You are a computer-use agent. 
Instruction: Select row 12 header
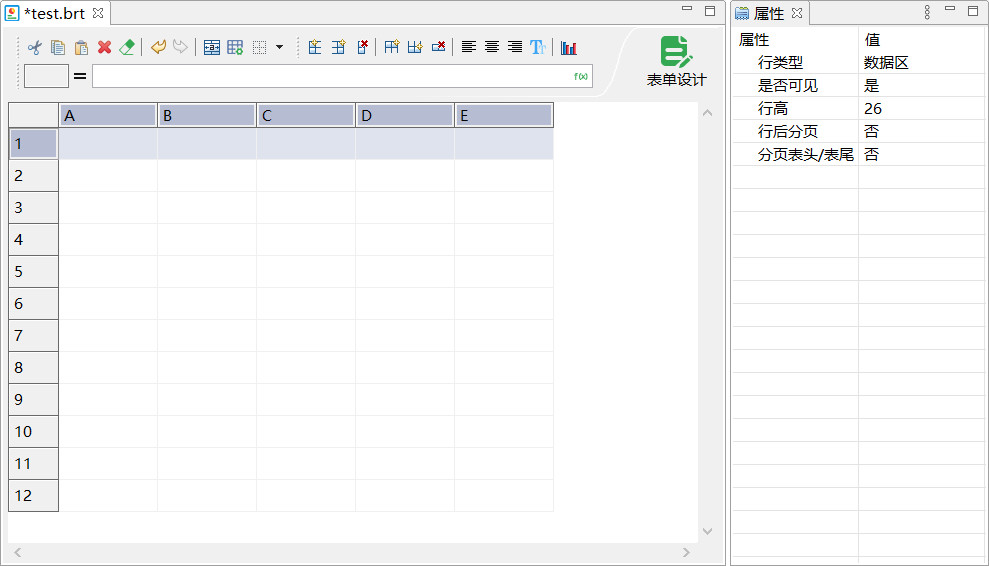pyautogui.click(x=33, y=495)
